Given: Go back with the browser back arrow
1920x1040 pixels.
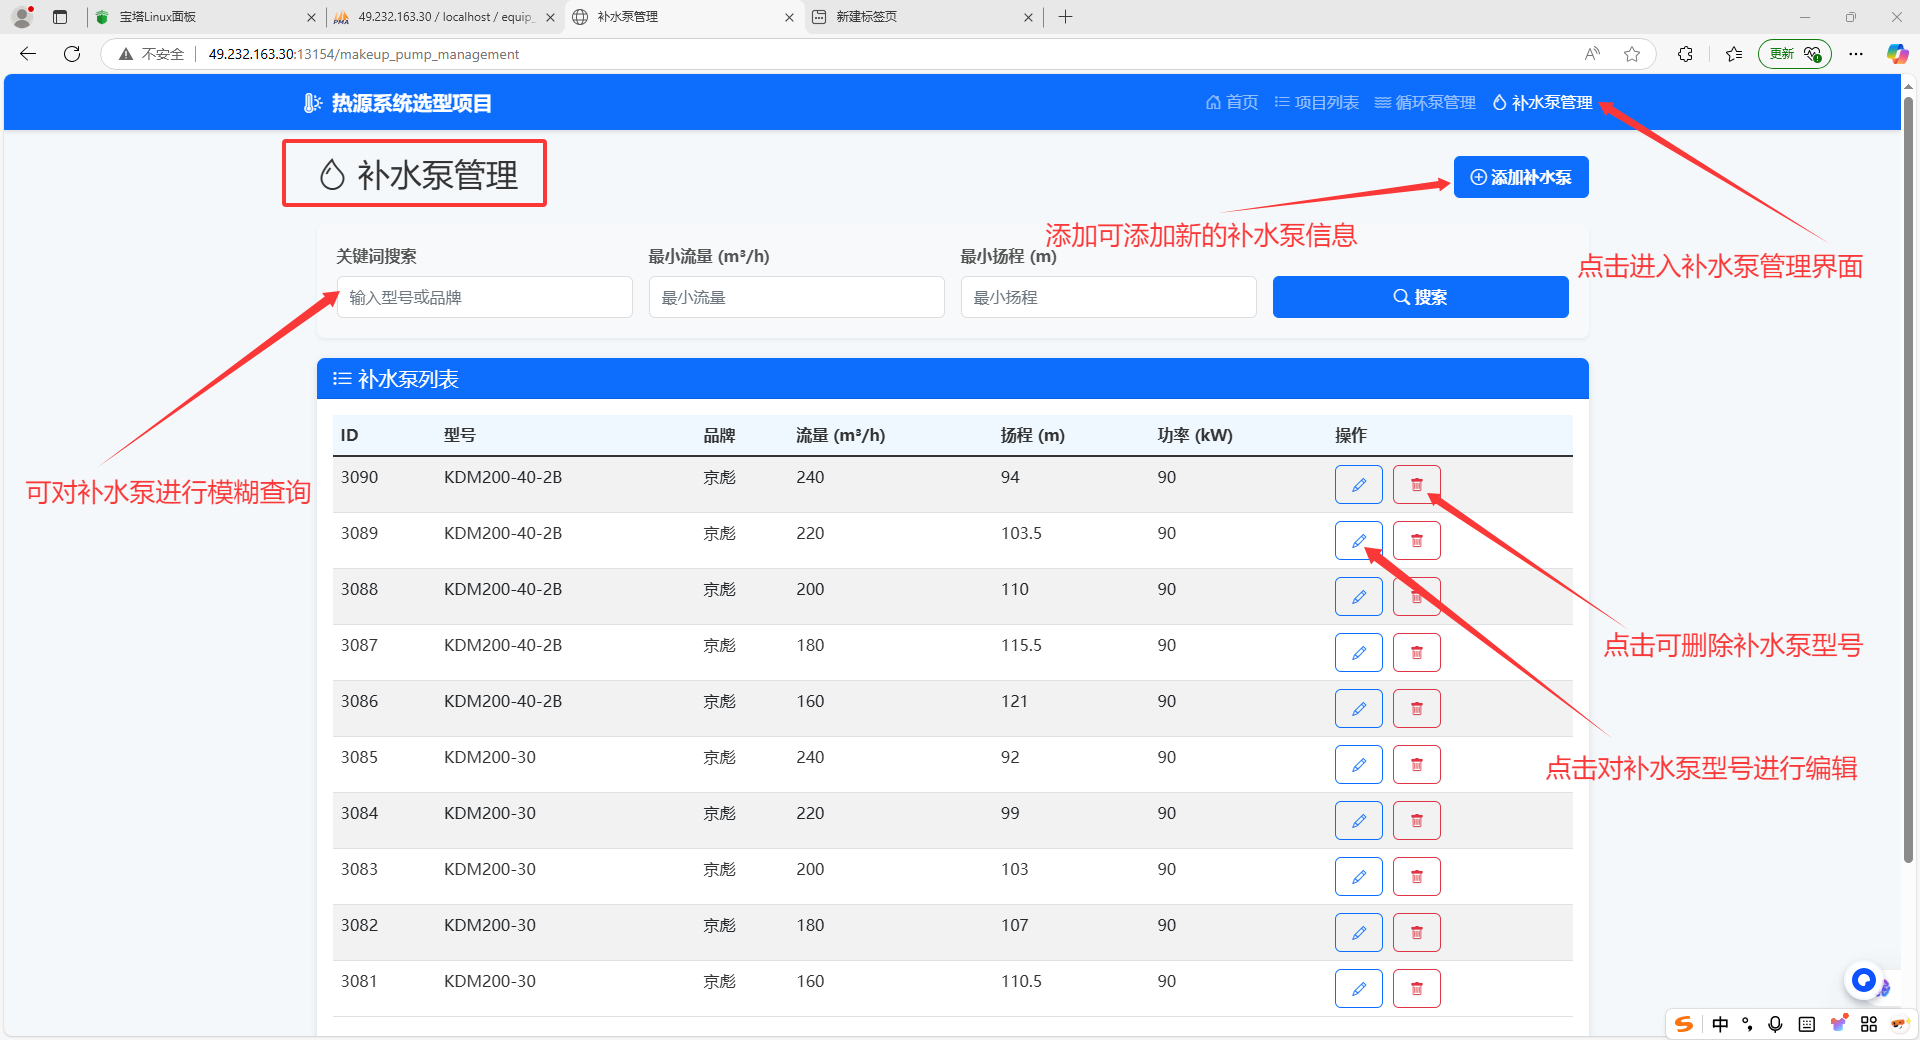Looking at the screenshot, I should (28, 54).
